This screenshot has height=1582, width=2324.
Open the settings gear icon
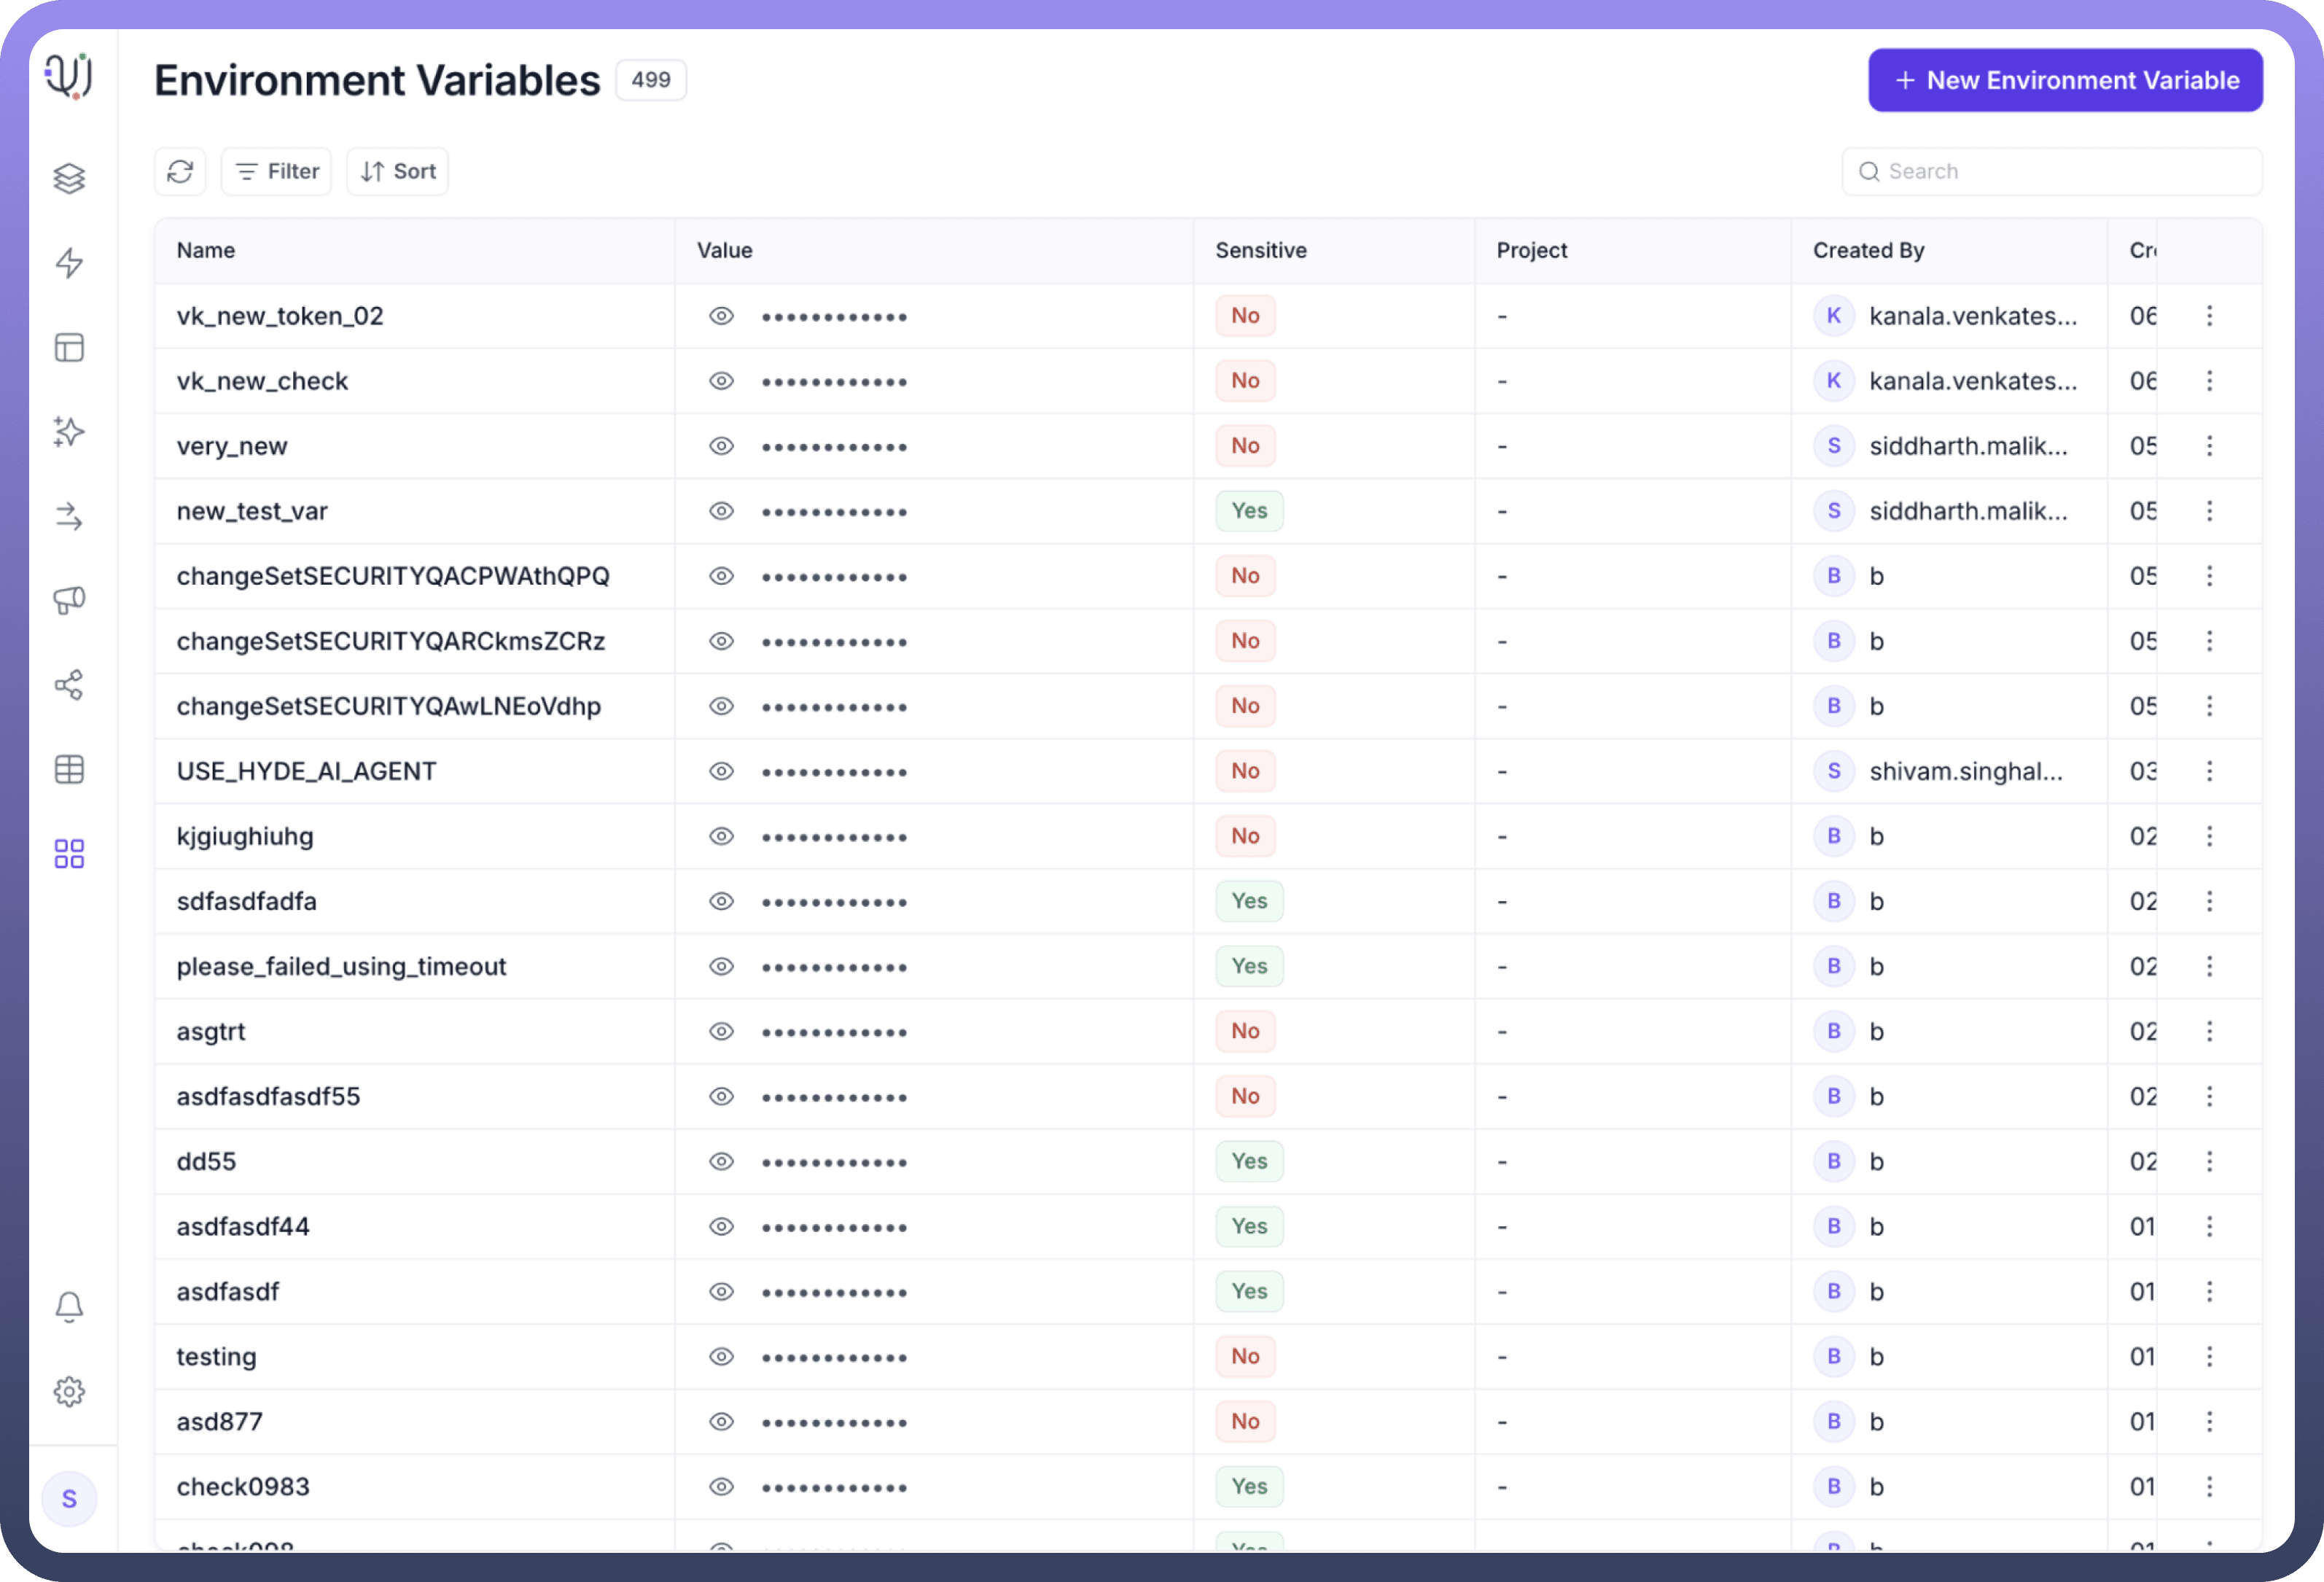click(x=69, y=1391)
